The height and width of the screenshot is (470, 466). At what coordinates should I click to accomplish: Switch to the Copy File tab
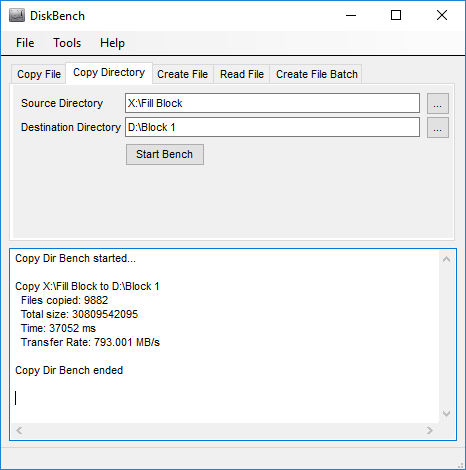(39, 74)
